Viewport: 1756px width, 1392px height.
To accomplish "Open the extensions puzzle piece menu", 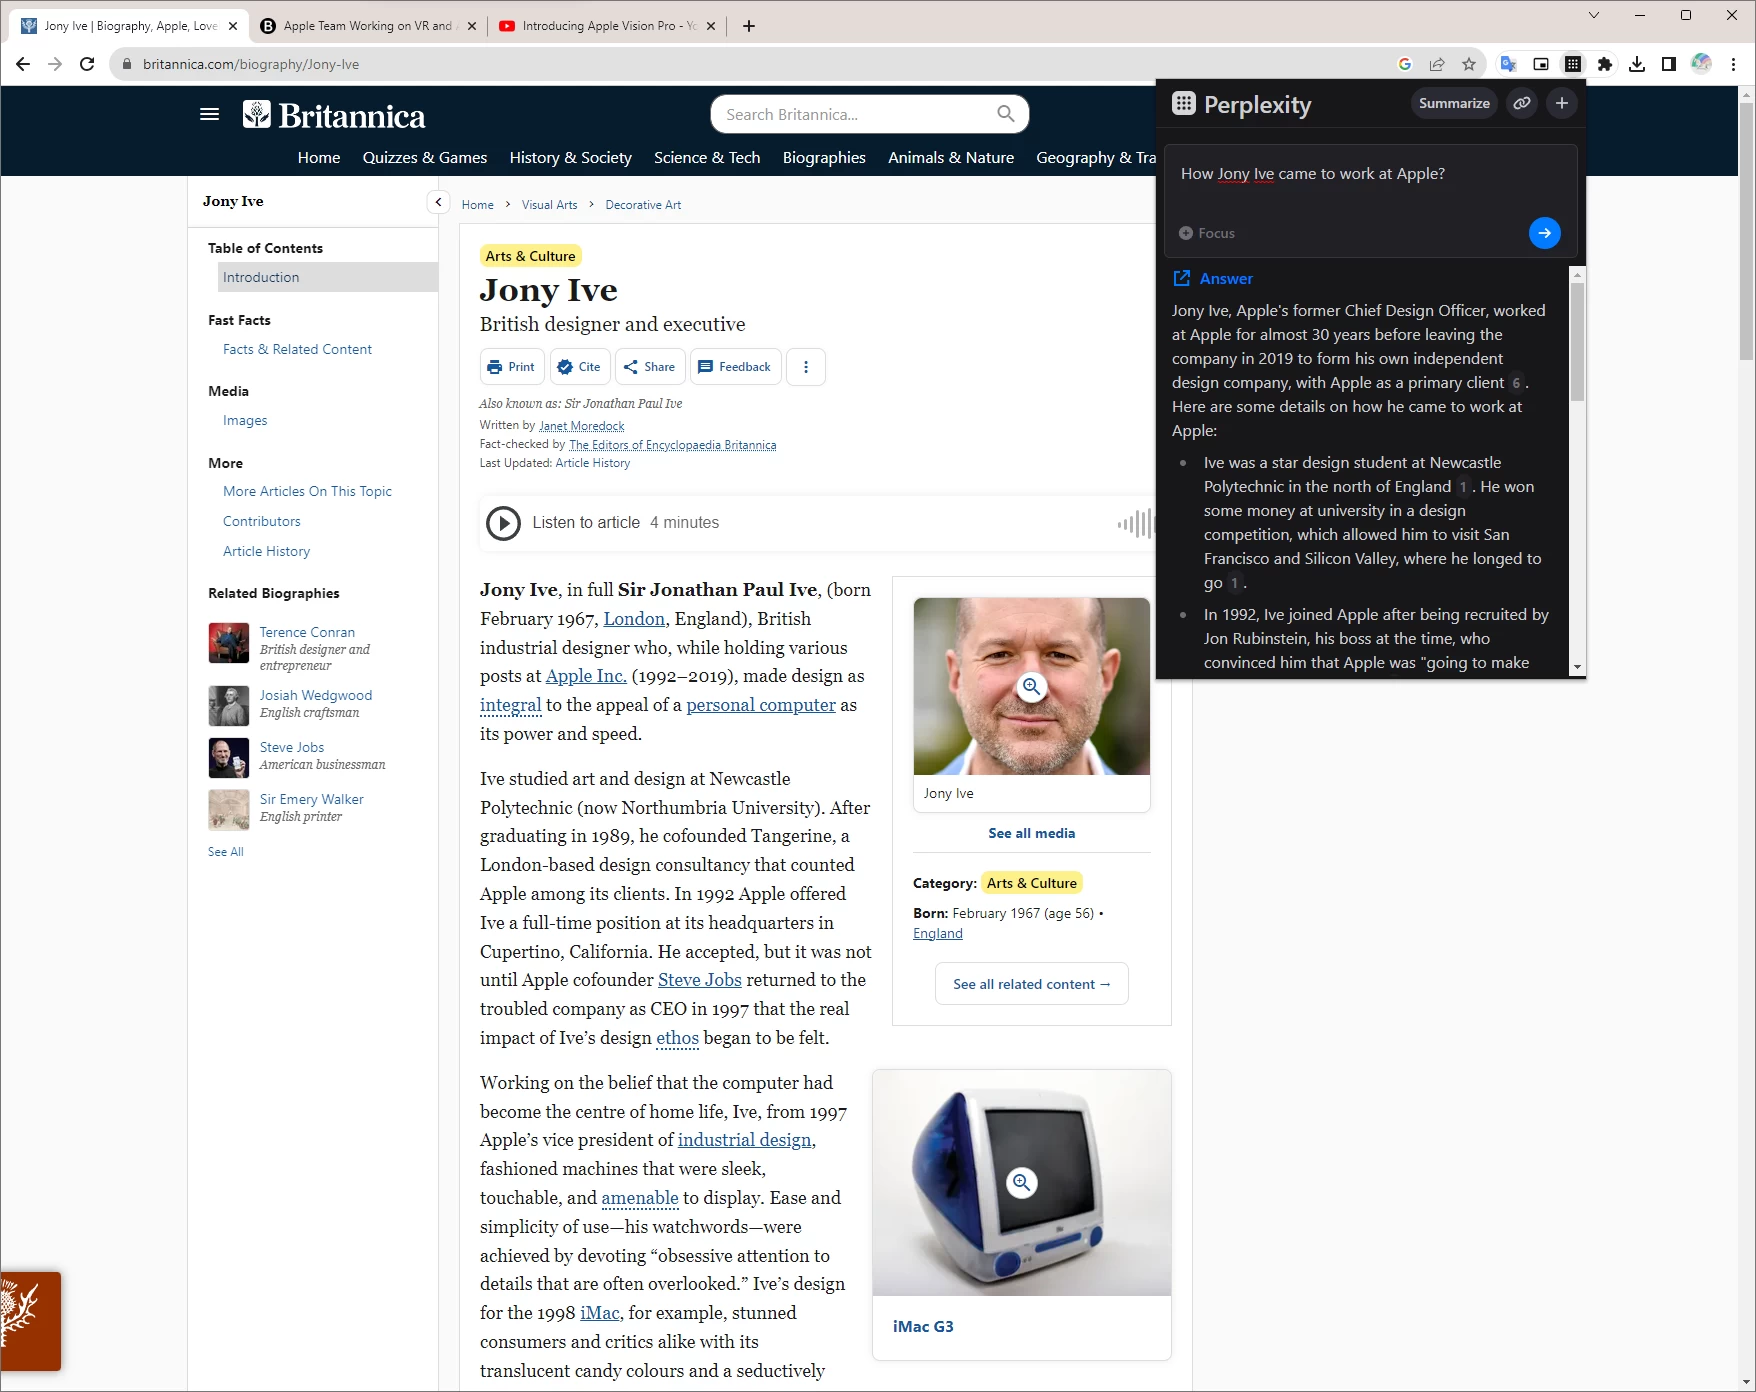I will click(1605, 64).
